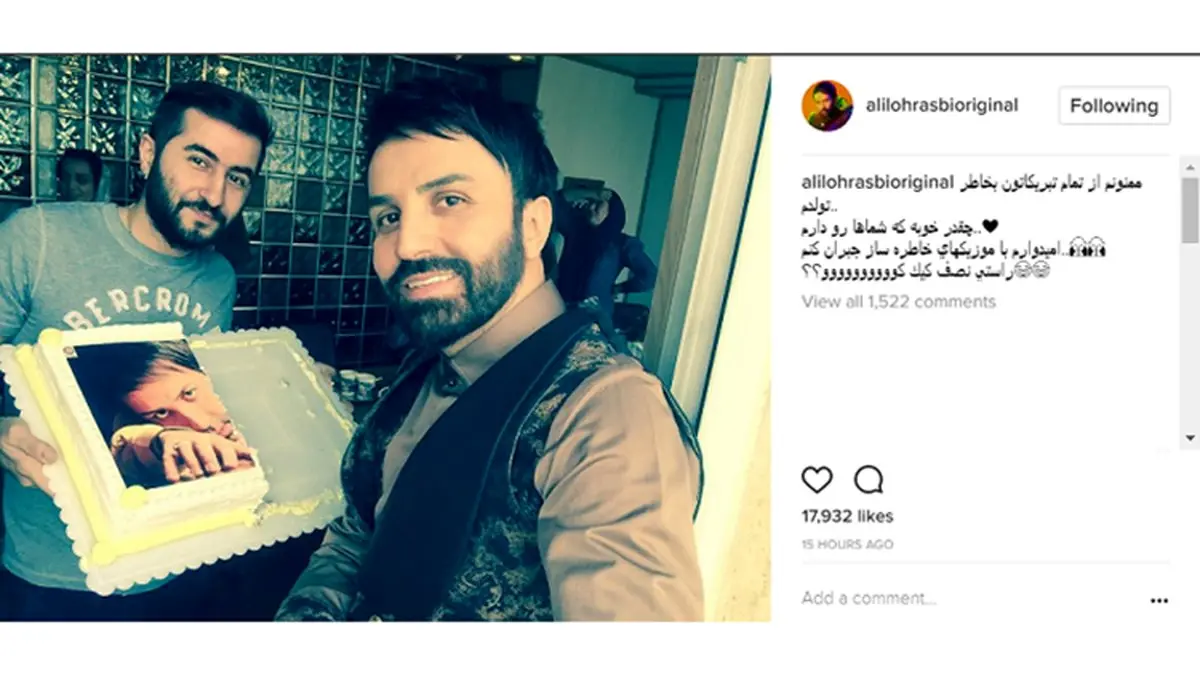The height and width of the screenshot is (675, 1200).
Task: Click the comments scrollbar thumb
Action: tap(1190, 210)
